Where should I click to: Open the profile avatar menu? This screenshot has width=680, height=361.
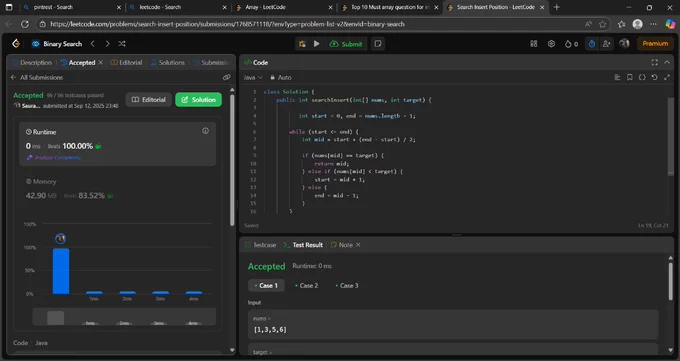pos(624,43)
